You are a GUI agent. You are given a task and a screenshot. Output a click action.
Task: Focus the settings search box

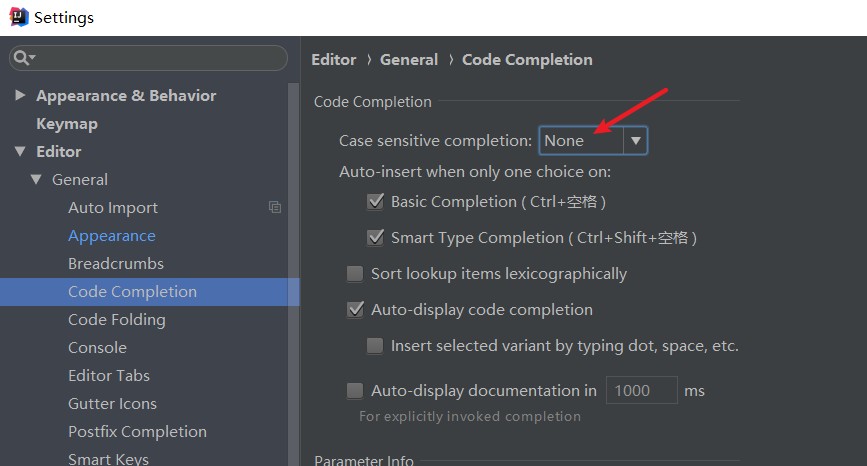pos(155,58)
